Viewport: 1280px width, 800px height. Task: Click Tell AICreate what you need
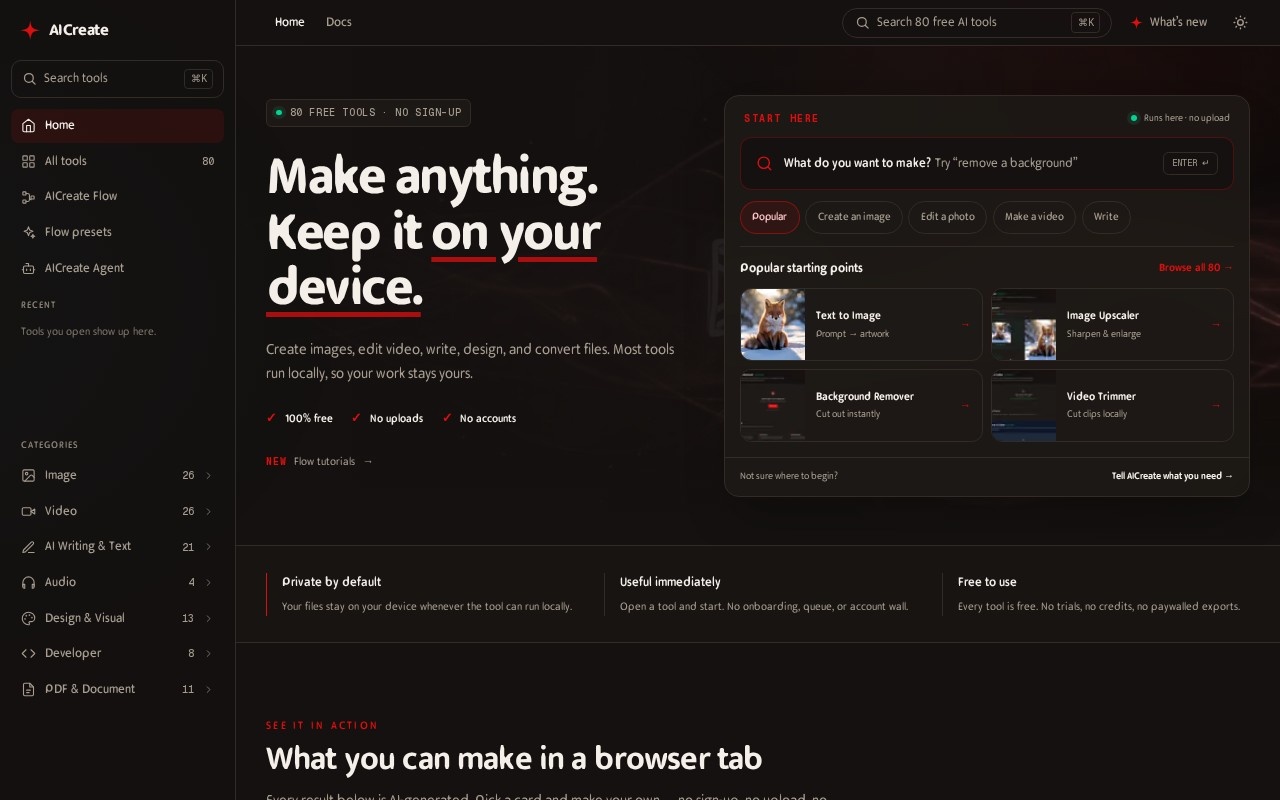tap(1172, 476)
